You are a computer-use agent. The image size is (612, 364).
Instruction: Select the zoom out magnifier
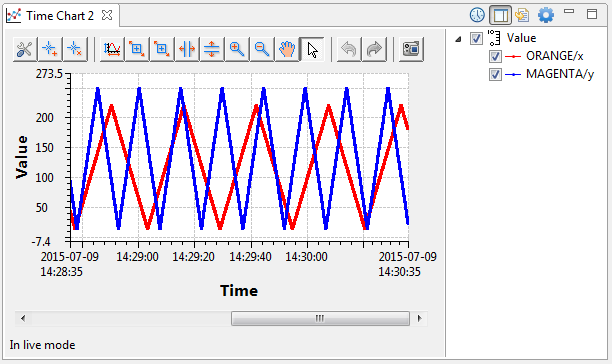click(262, 49)
